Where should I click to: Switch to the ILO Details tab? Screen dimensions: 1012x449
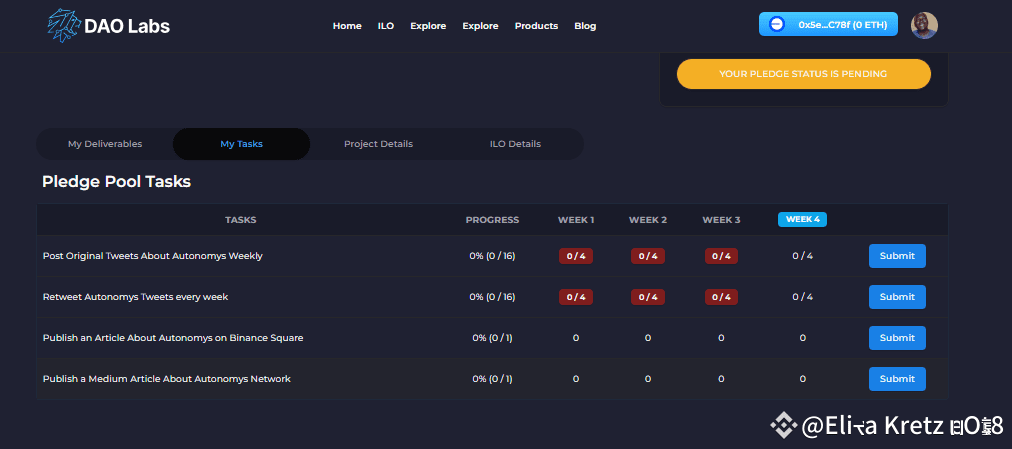pos(515,144)
